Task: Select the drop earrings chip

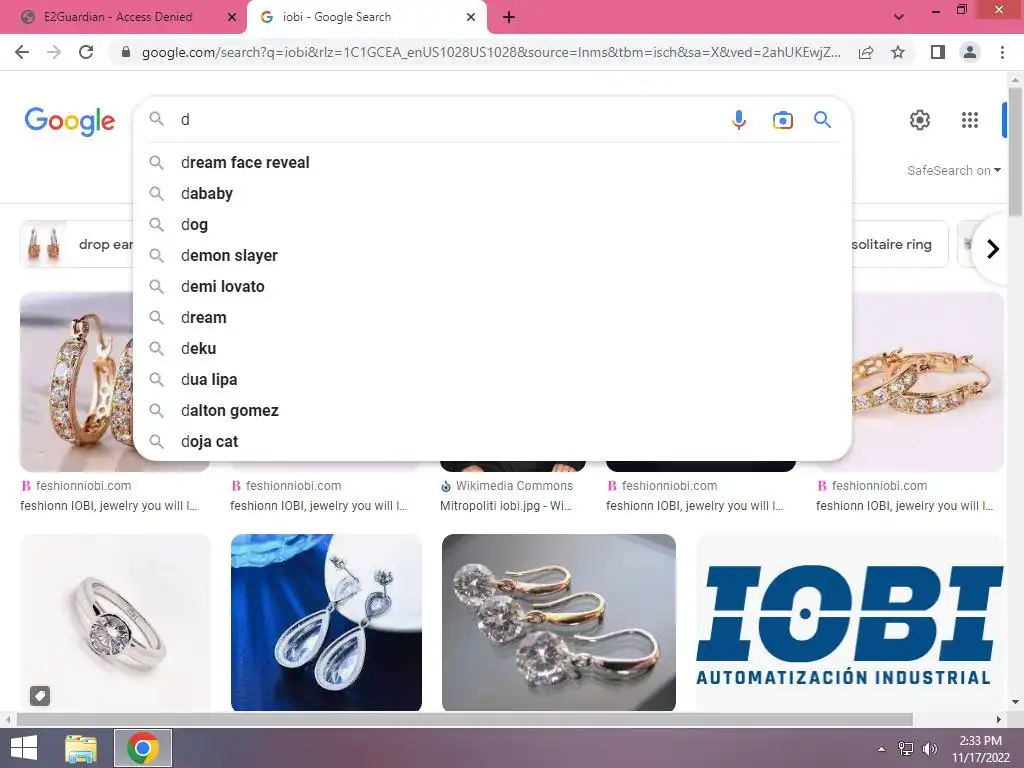Action: [x=77, y=244]
